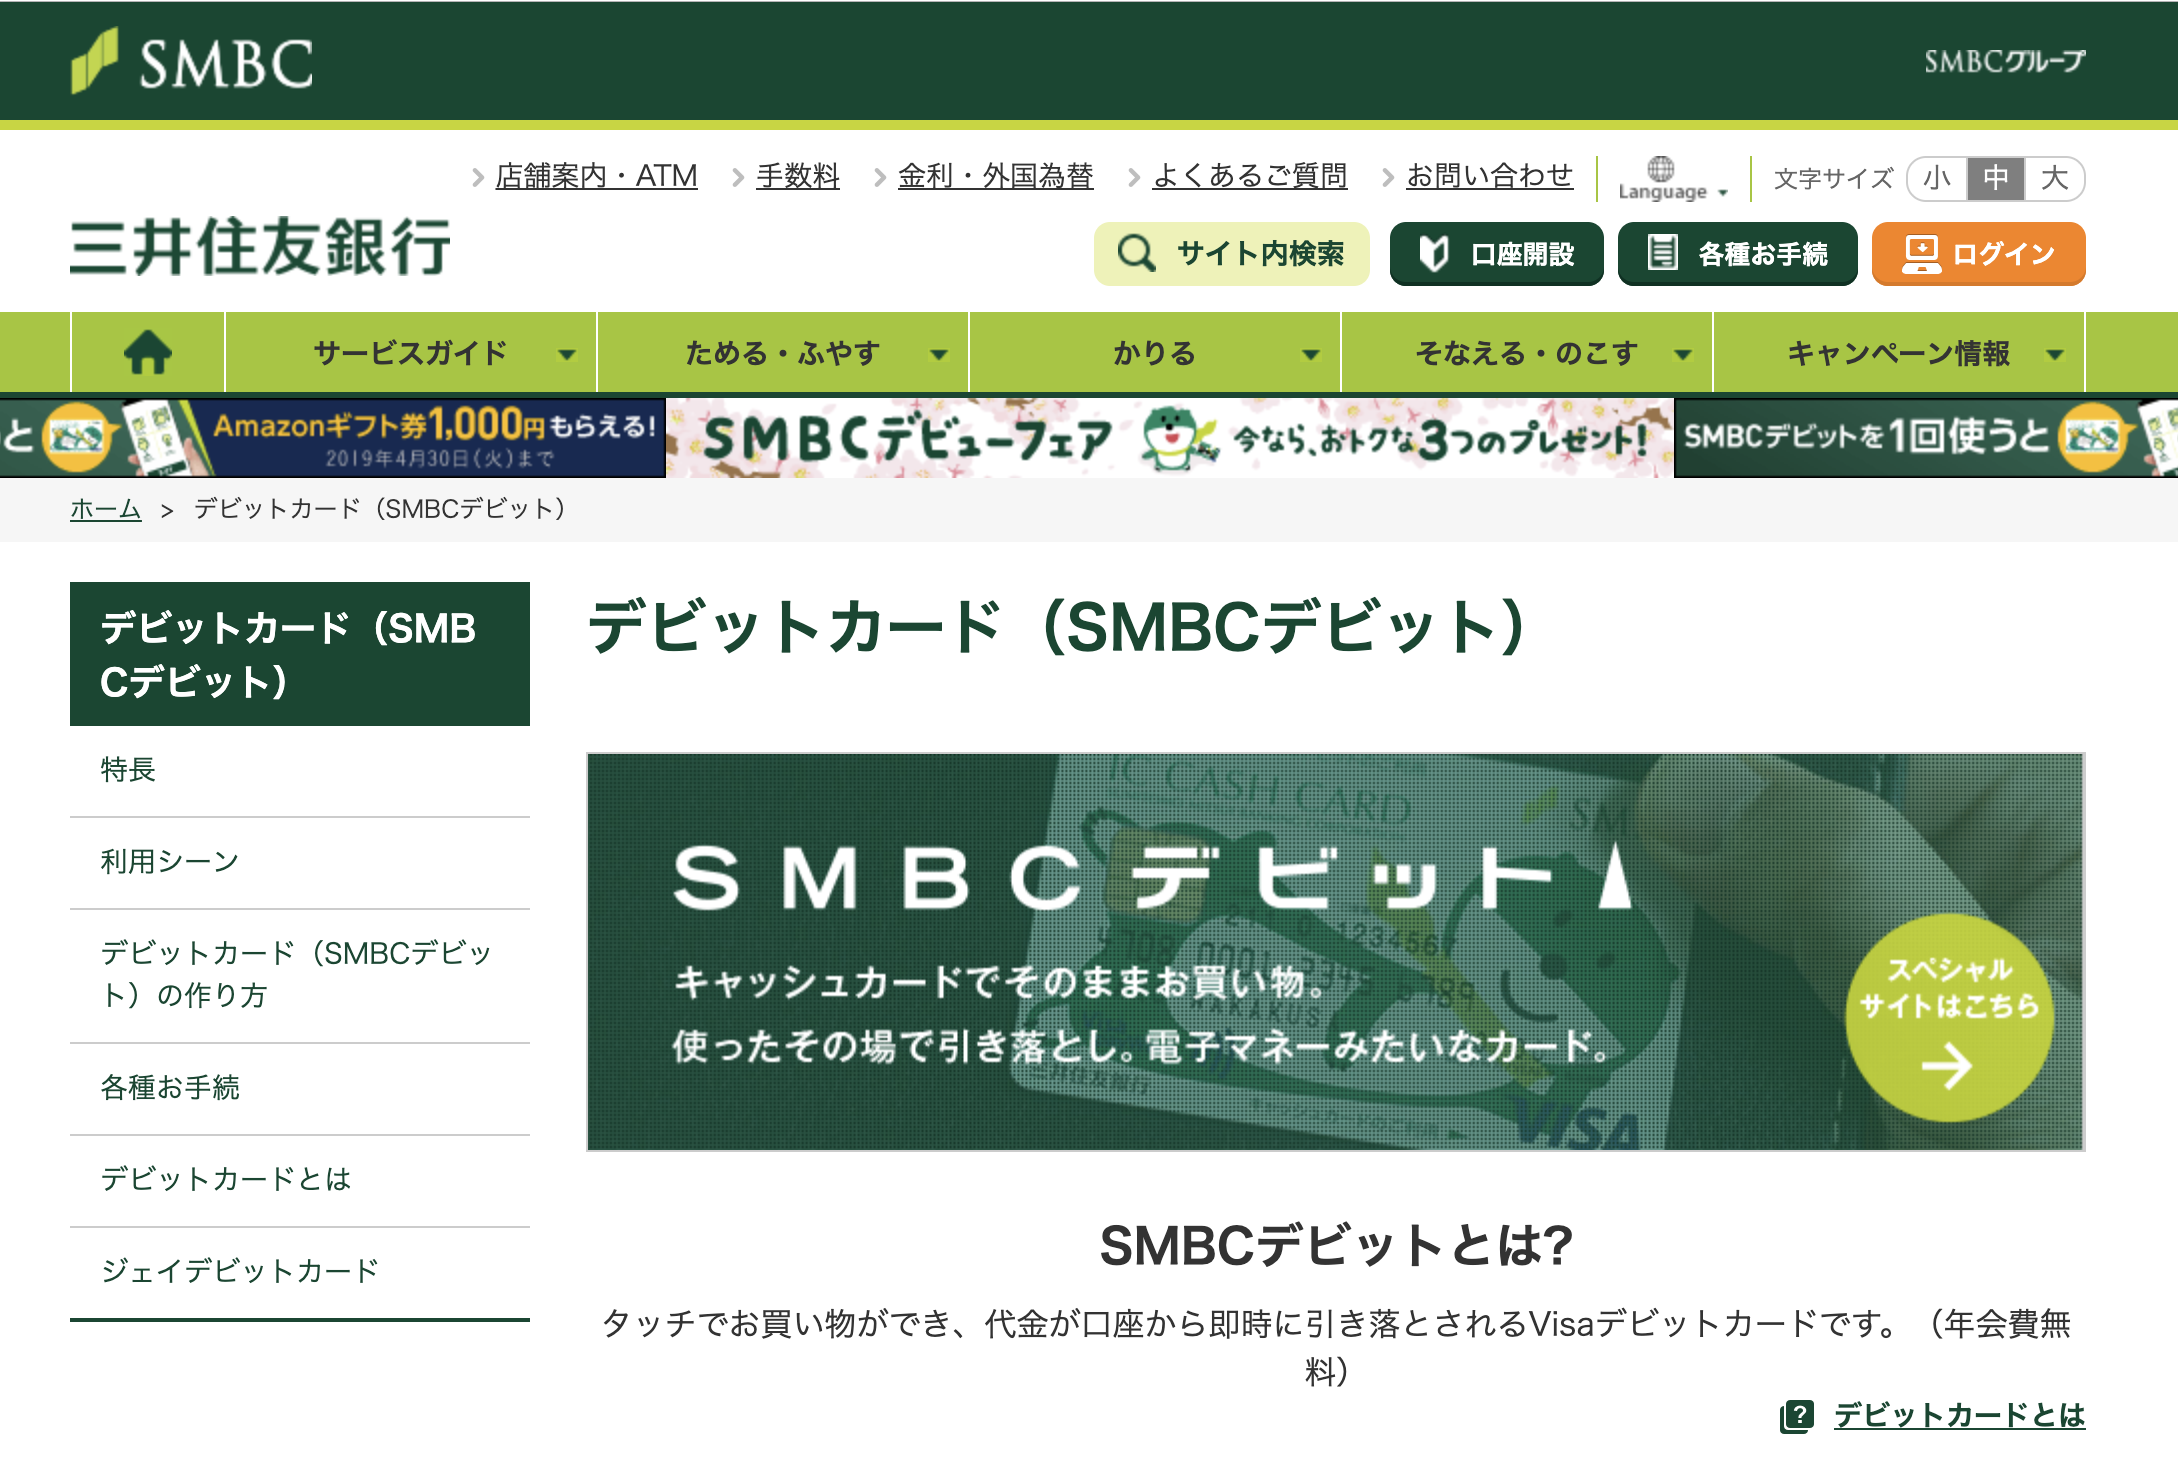Click the Amazonギフト券1,000円 banner
Viewport: 2178px width, 1484px height.
(333, 438)
